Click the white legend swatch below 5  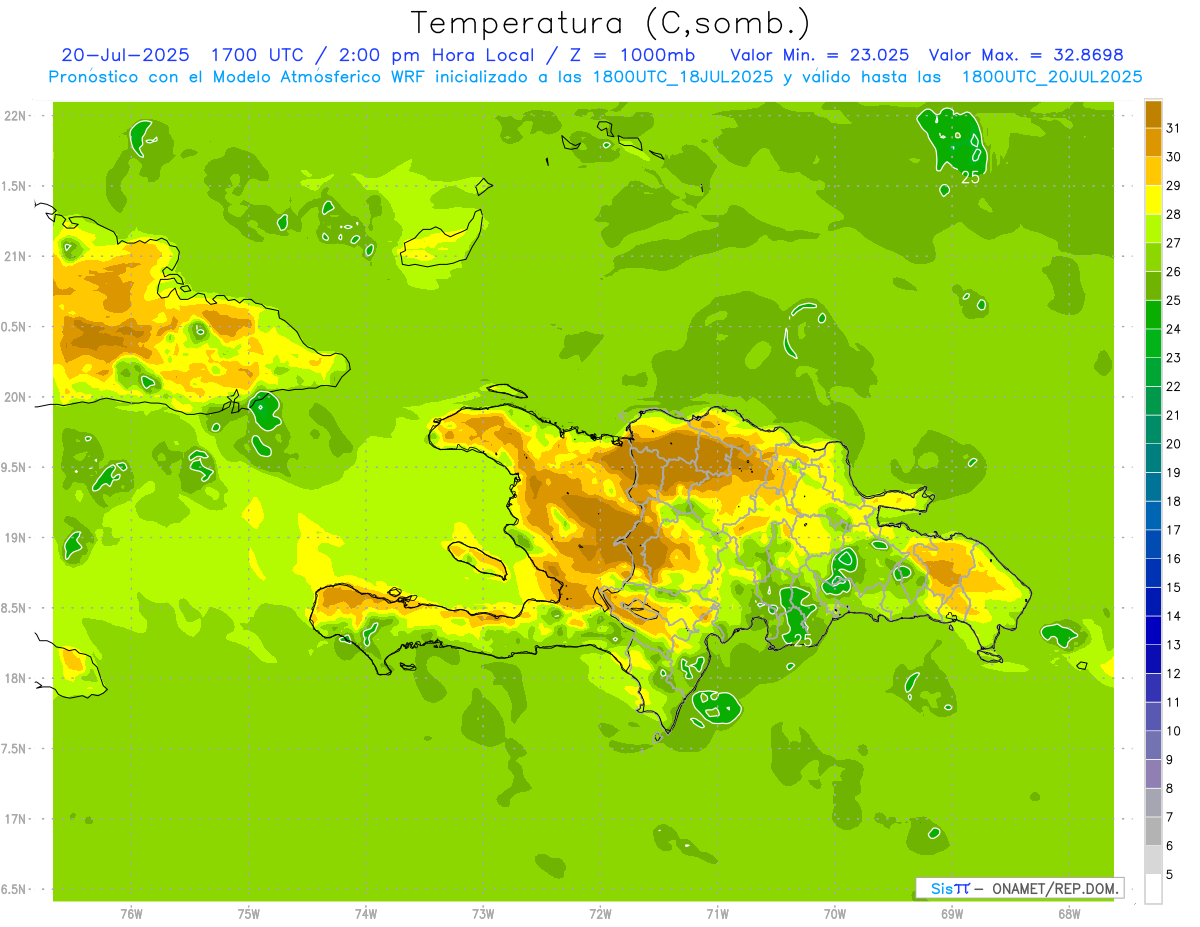coord(1153,889)
